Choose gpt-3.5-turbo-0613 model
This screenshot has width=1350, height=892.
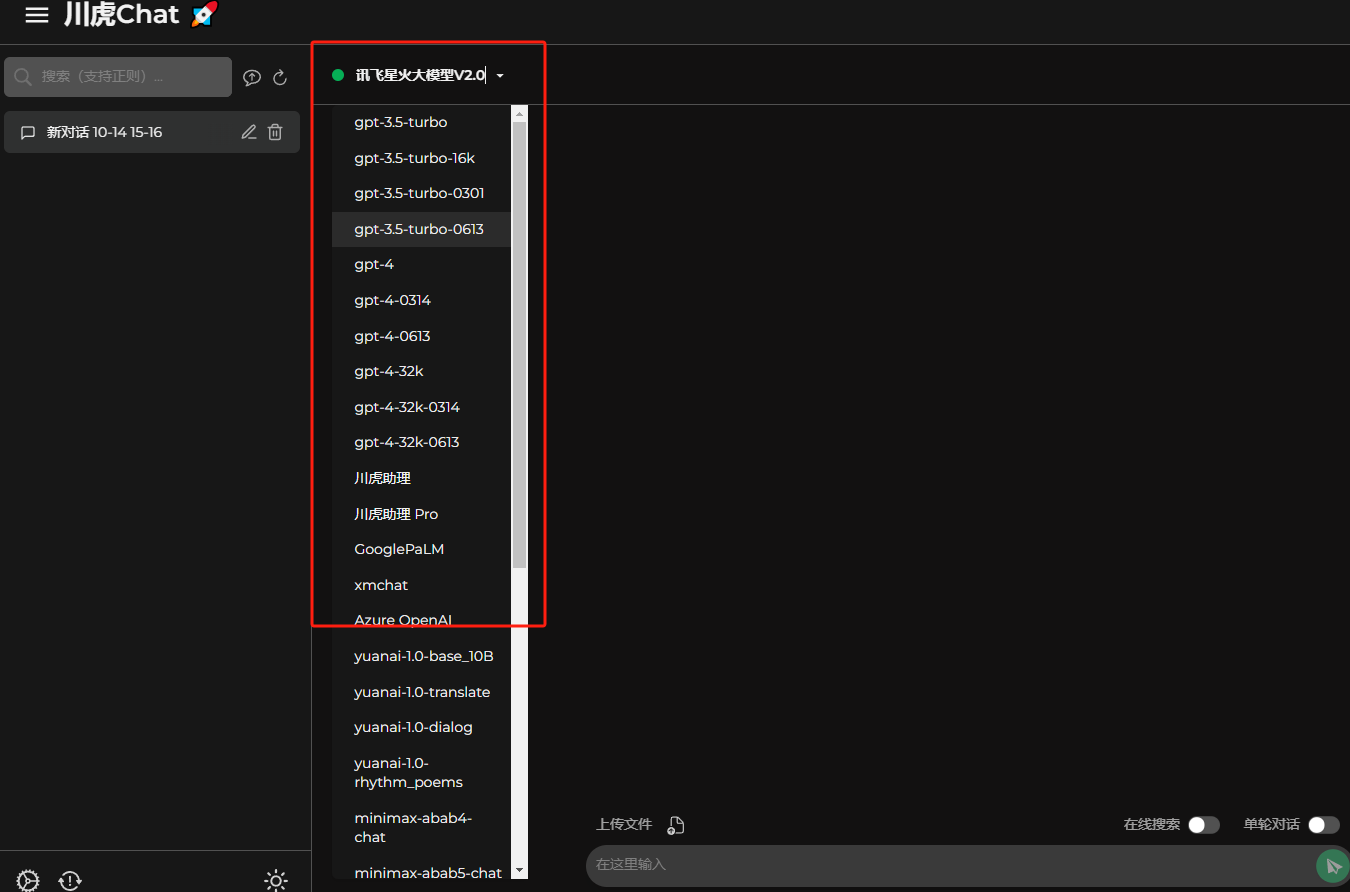422,229
